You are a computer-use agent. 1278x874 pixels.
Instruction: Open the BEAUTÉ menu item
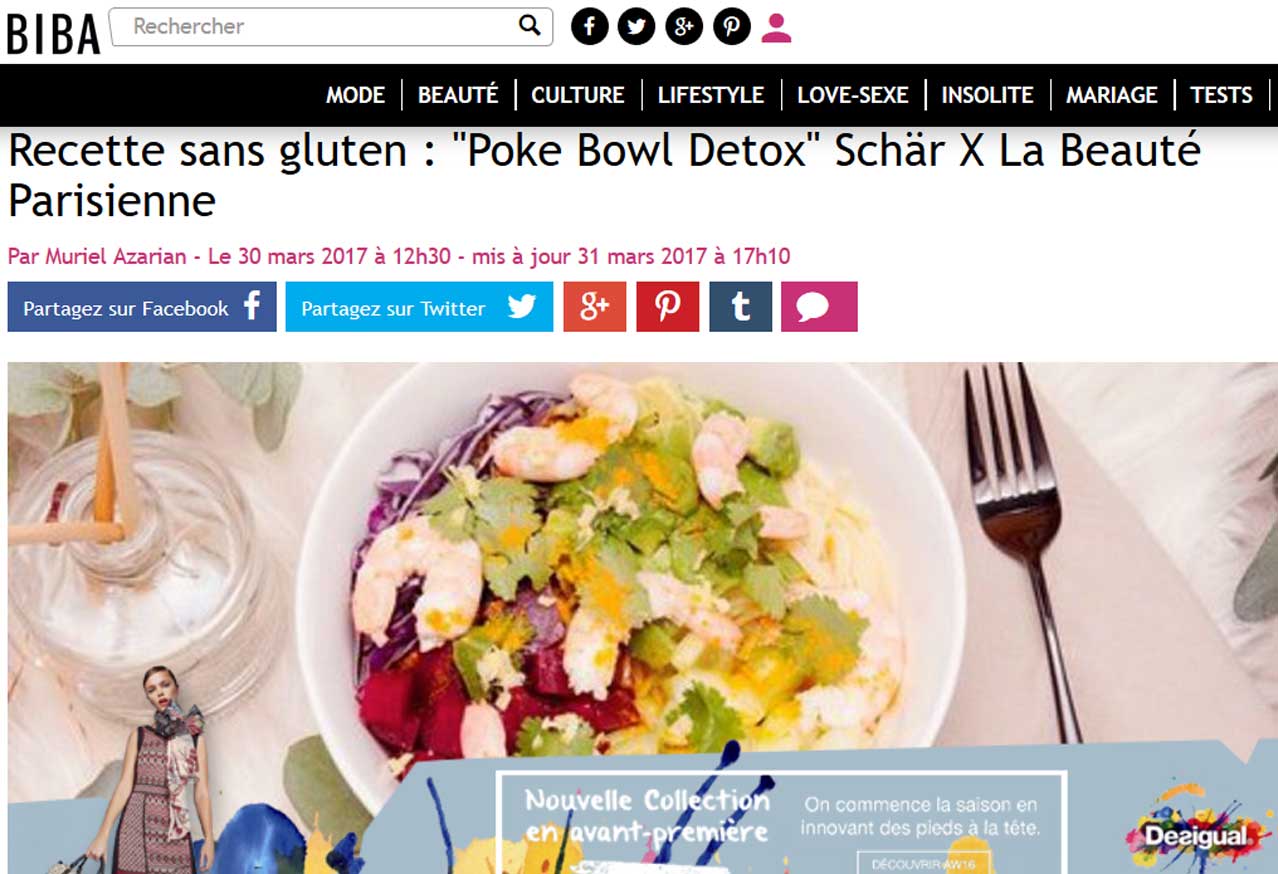458,95
